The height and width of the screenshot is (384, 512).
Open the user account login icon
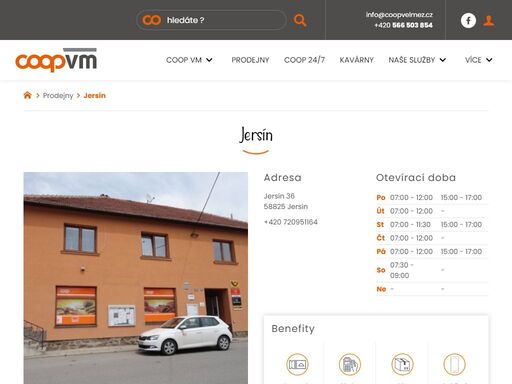[x=489, y=20]
